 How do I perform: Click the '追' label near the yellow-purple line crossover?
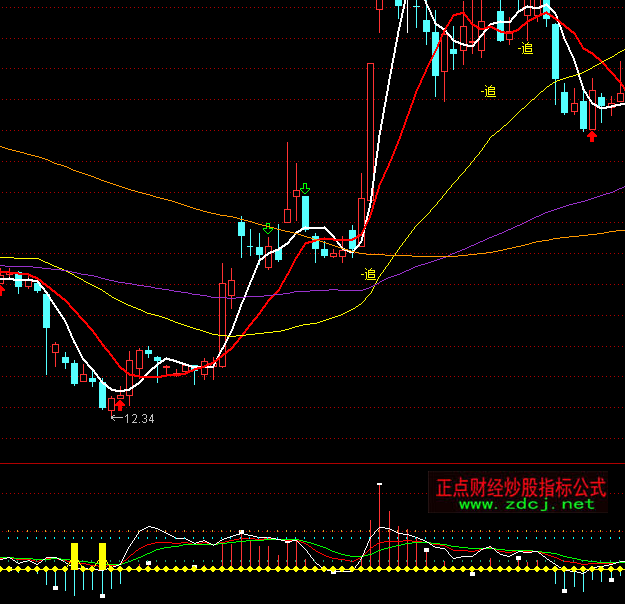tap(369, 274)
